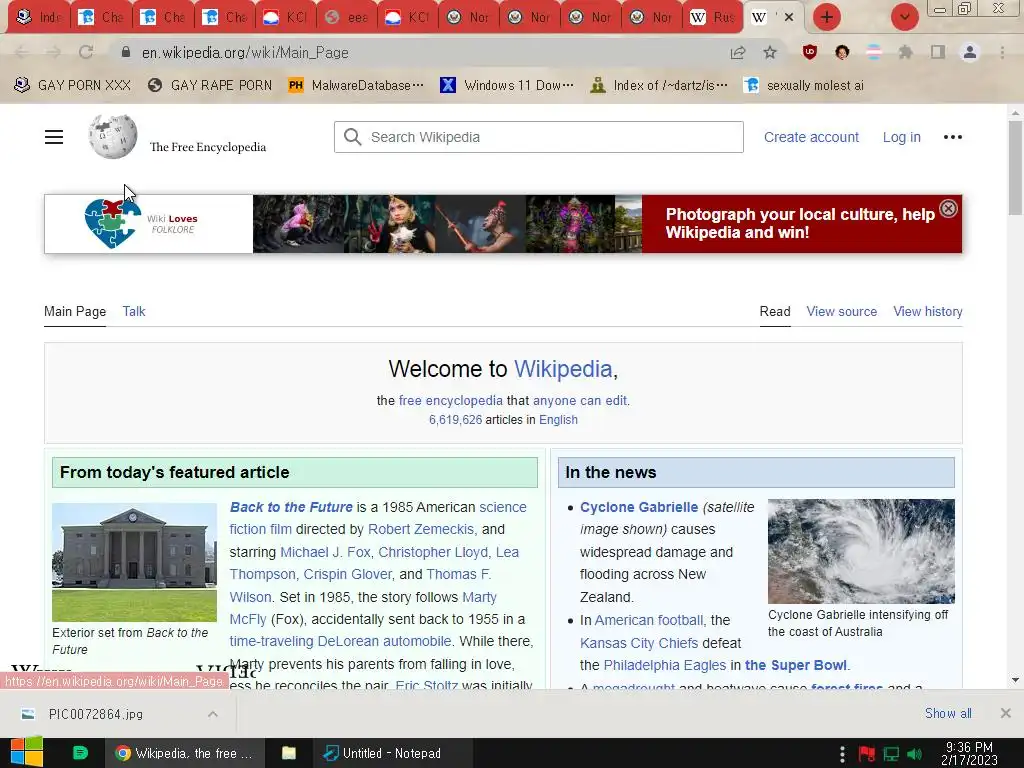The width and height of the screenshot is (1024, 768).
Task: Select the Read view tab
Action: coord(775,312)
